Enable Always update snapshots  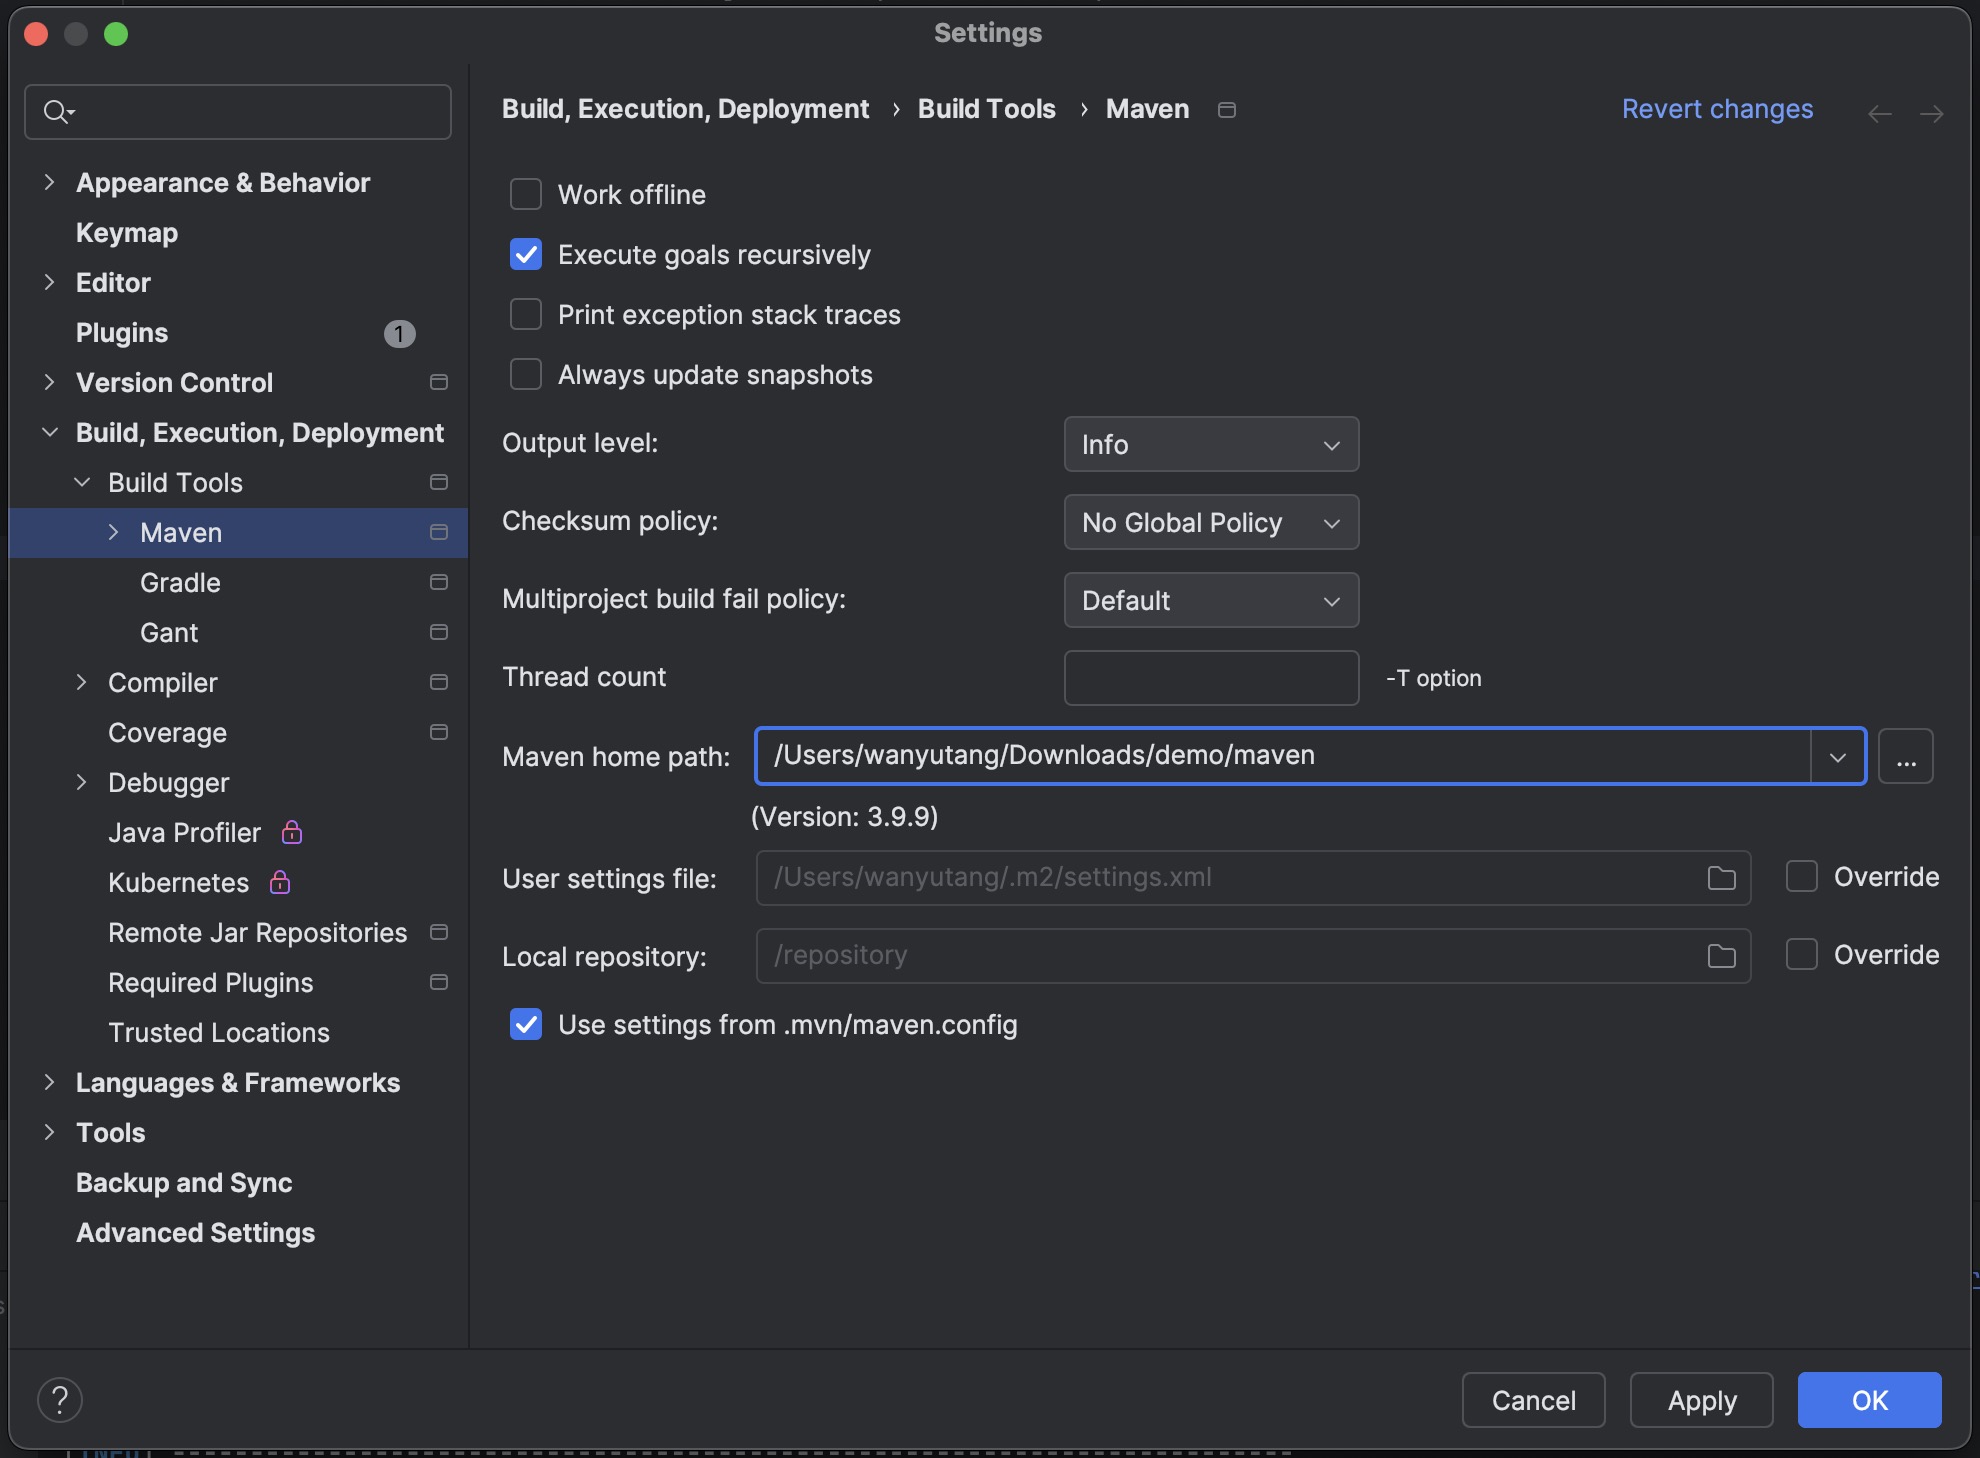tap(526, 374)
